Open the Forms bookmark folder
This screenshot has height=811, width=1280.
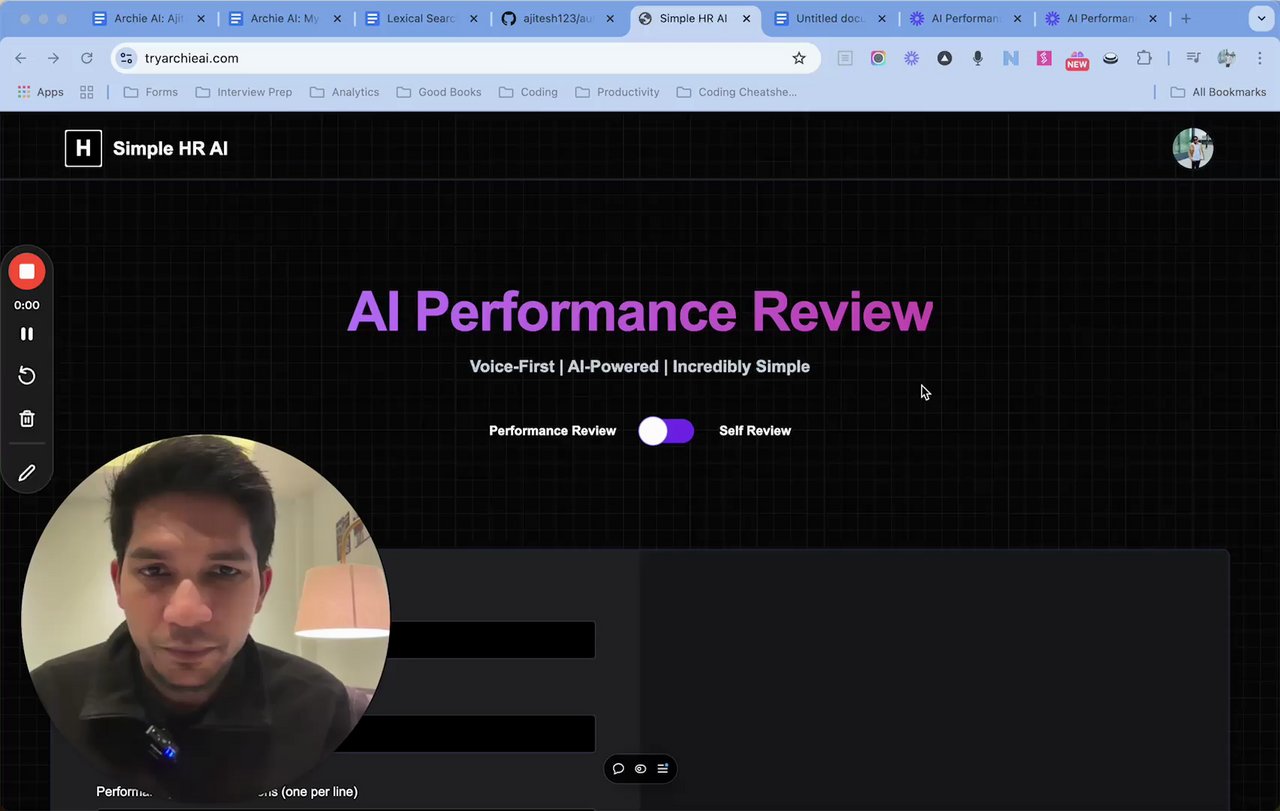point(150,92)
